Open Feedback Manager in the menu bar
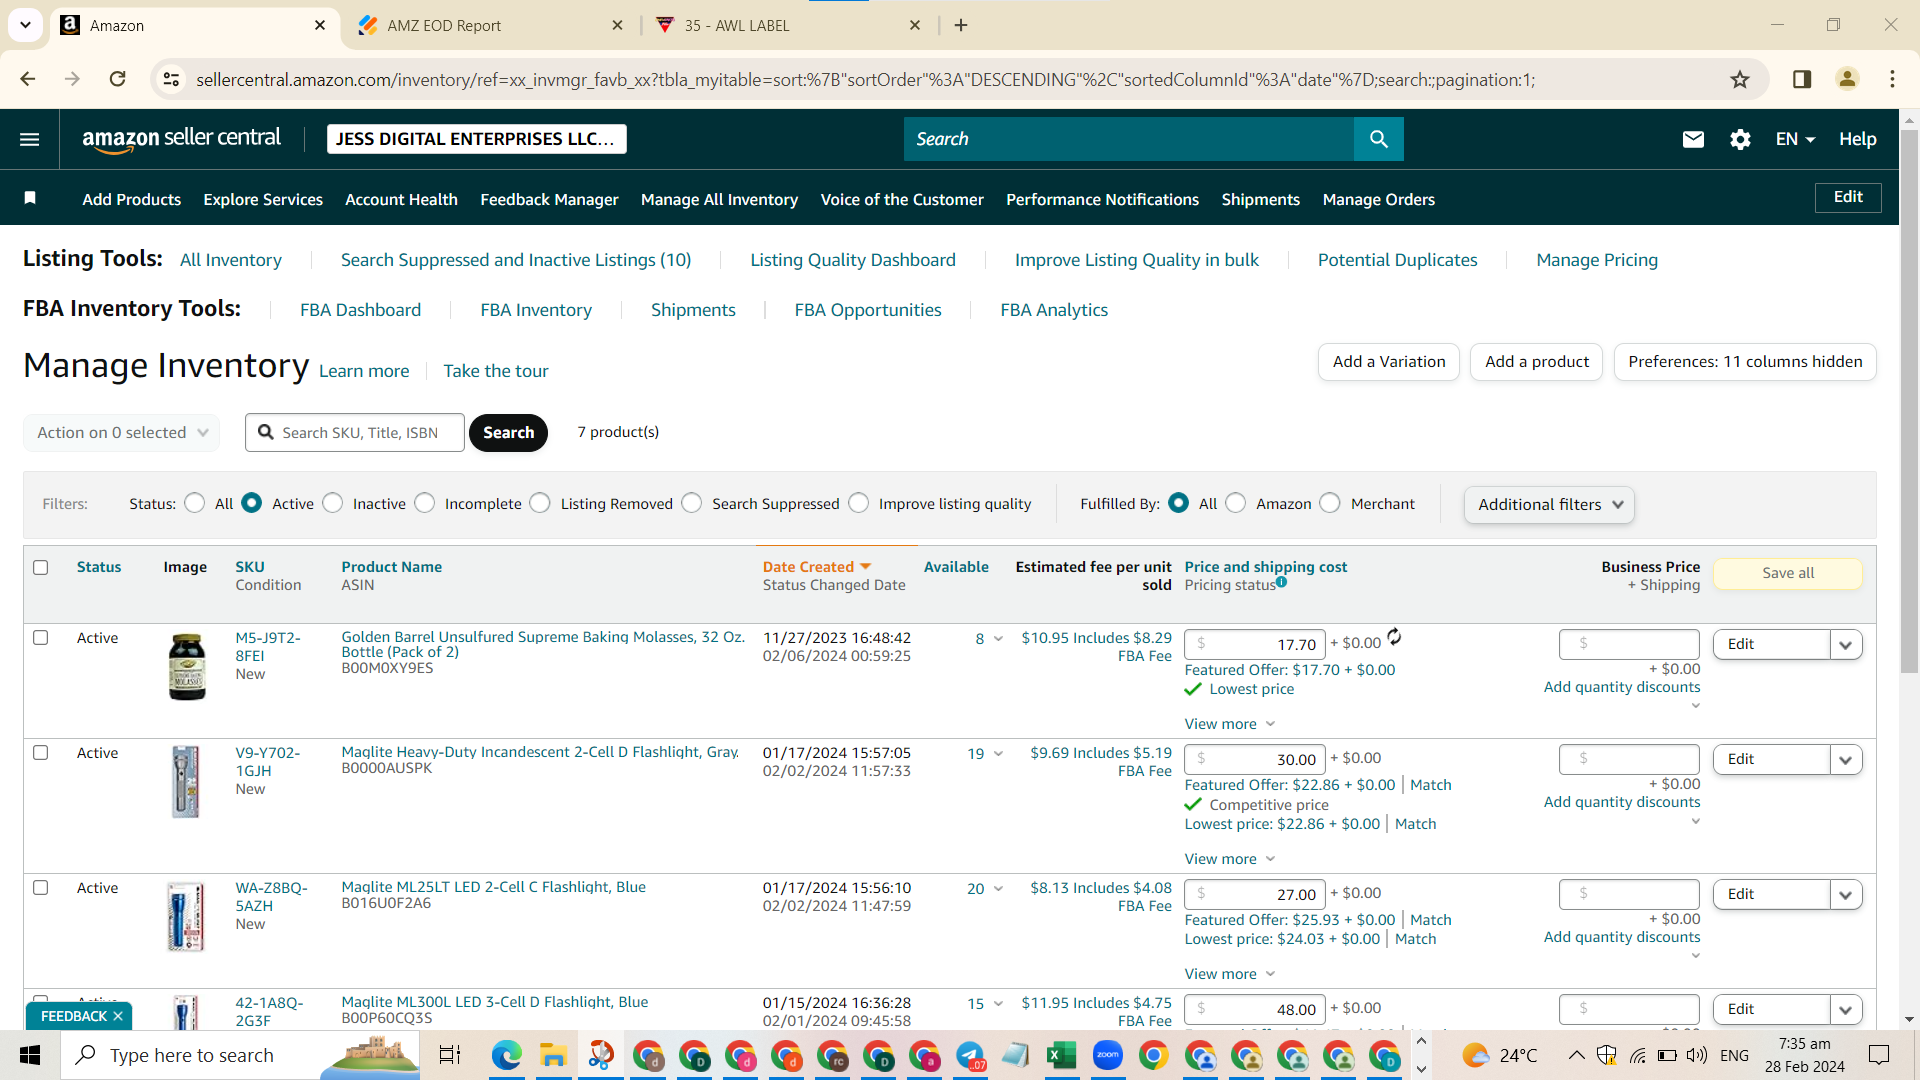Image resolution: width=1920 pixels, height=1080 pixels. click(x=549, y=199)
